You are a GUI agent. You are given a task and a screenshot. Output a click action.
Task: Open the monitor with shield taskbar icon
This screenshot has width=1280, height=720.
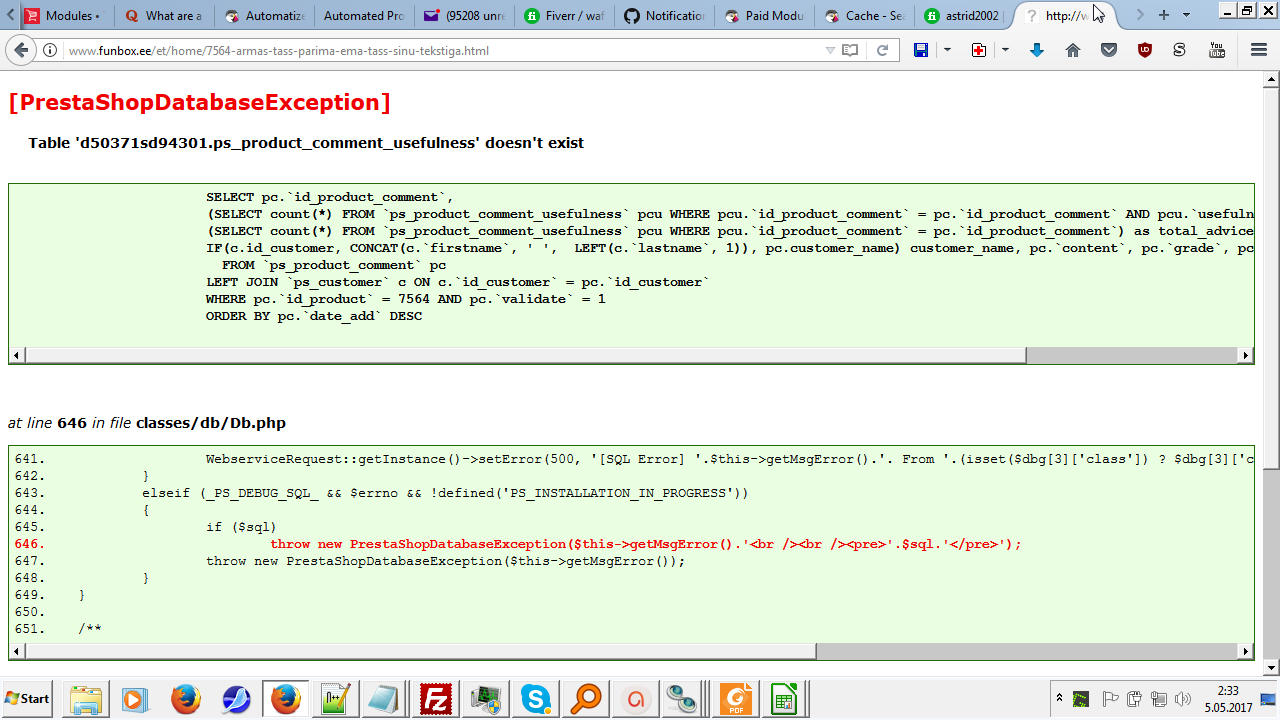click(486, 699)
